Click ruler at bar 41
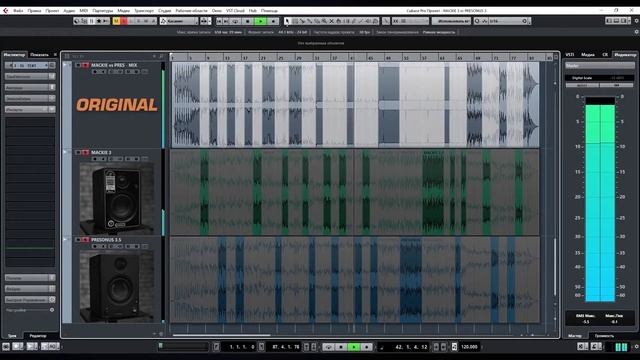This screenshot has height=360, width=640. click(x=352, y=58)
